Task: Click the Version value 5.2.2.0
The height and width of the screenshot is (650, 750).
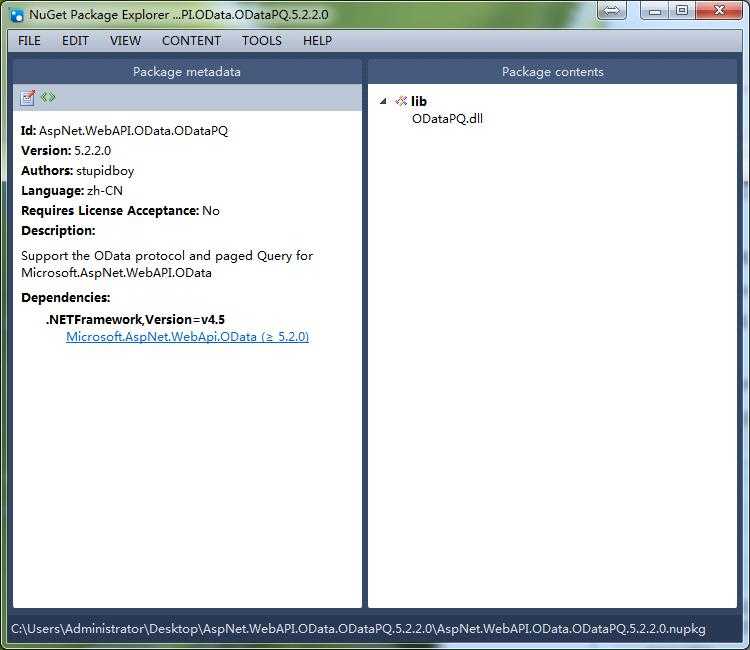Action: click(92, 151)
